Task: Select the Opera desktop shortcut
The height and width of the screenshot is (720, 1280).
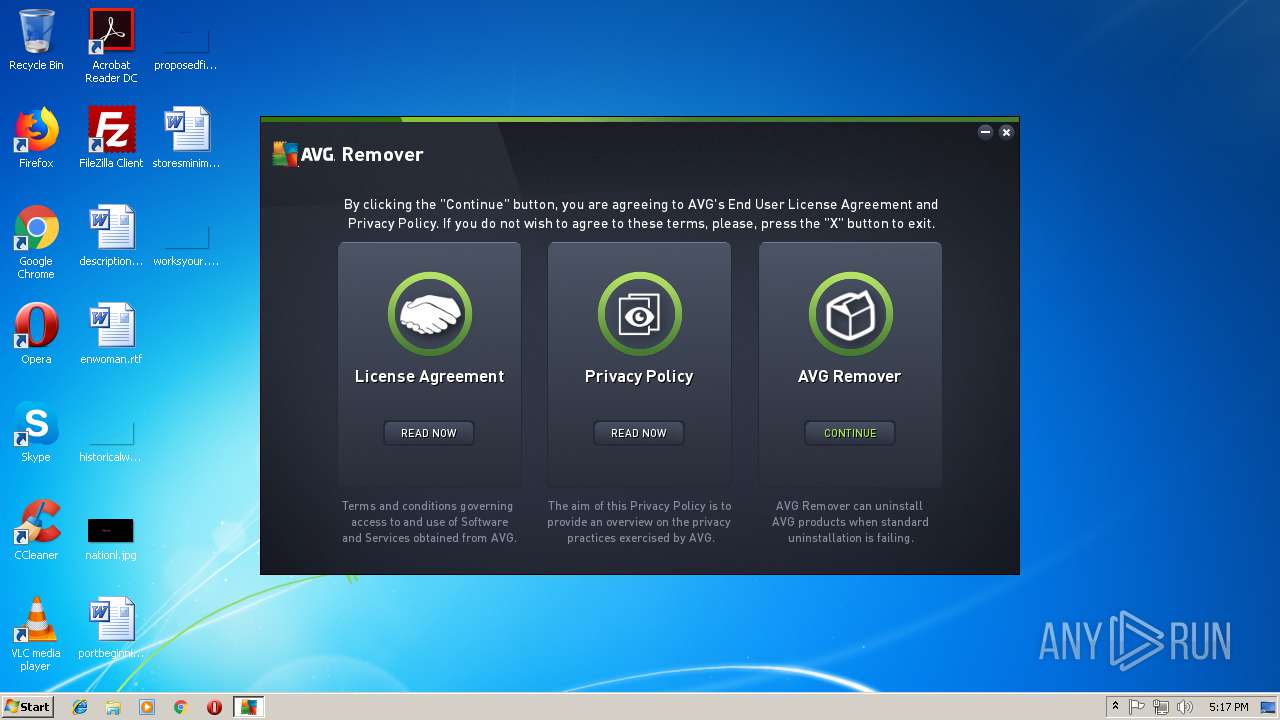Action: (x=36, y=334)
